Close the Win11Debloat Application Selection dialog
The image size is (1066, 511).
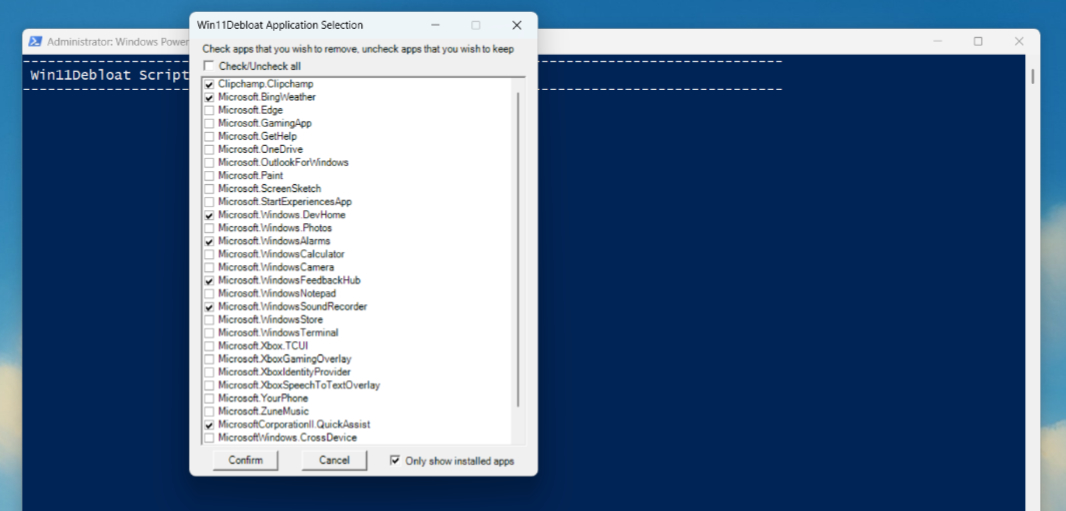point(516,25)
